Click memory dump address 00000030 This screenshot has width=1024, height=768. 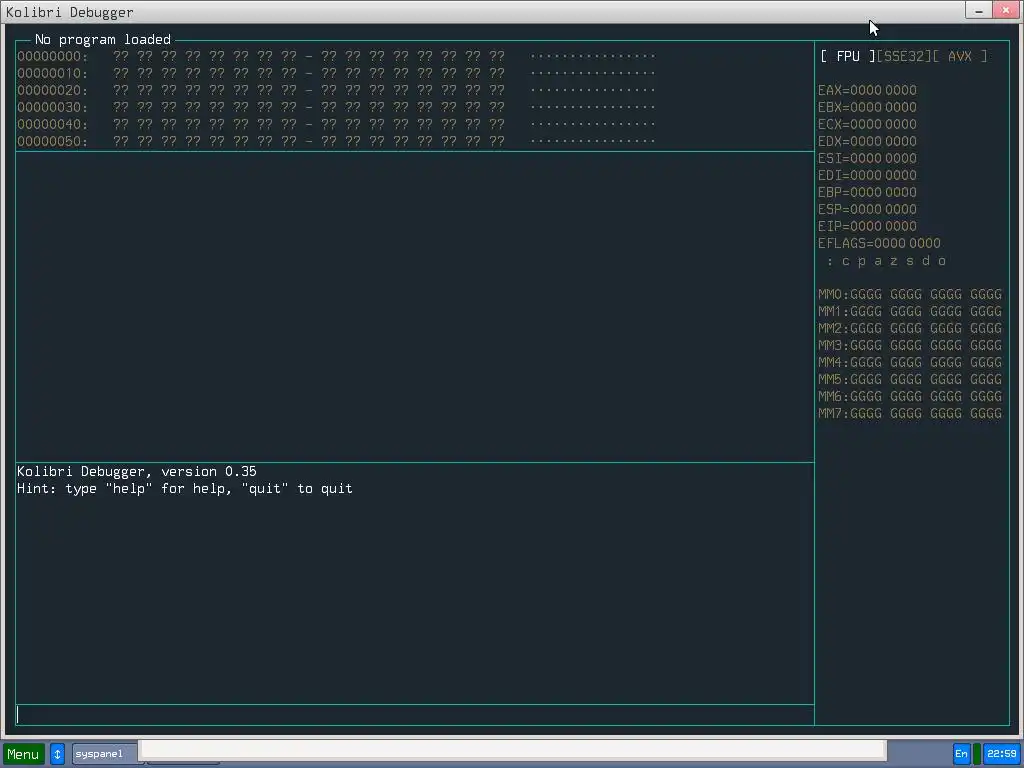pyautogui.click(x=52, y=107)
